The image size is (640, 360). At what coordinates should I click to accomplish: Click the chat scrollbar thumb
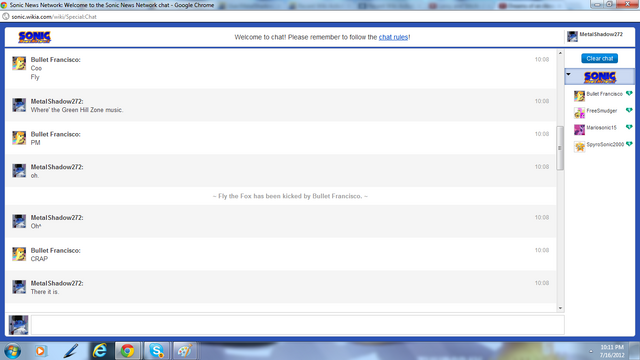point(560,148)
